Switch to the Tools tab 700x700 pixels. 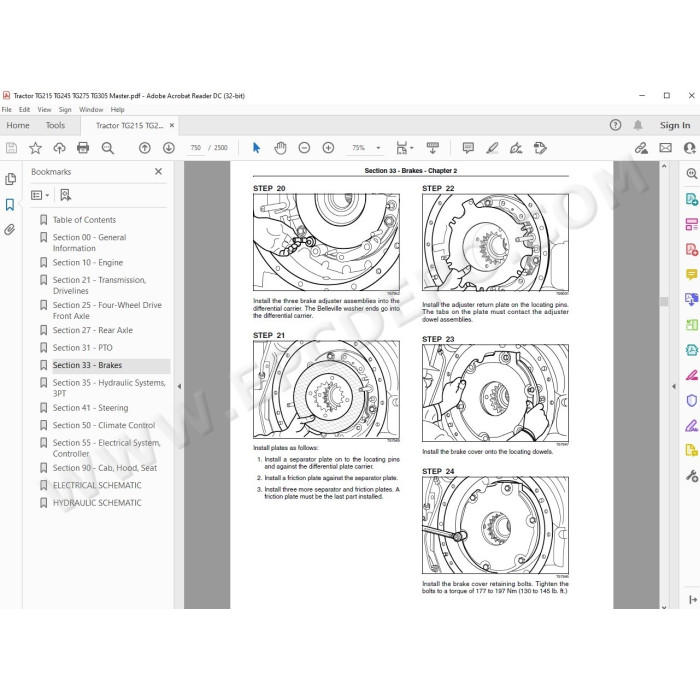click(x=55, y=125)
